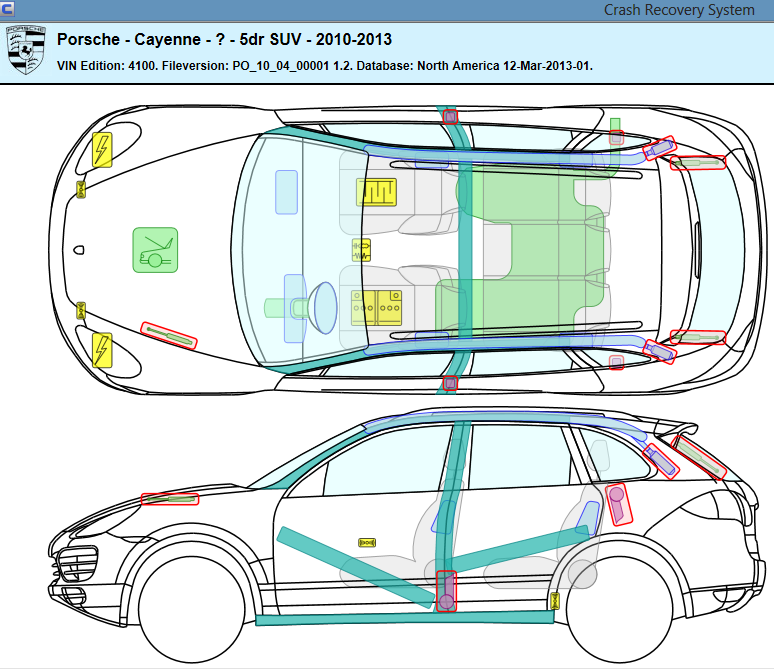The height and width of the screenshot is (669, 774).
Task: Select the green hood release icon
Action: (155, 250)
